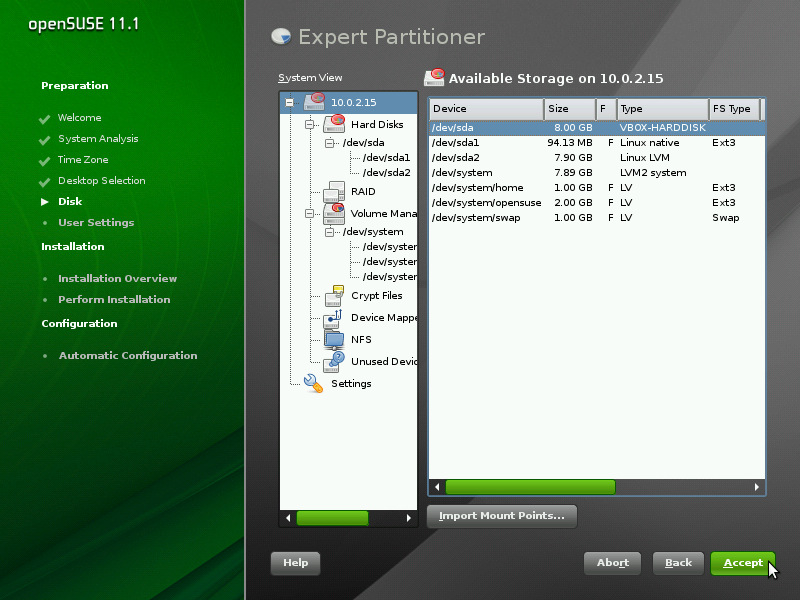Screen dimensions: 800x600
Task: Click Perform Installation in sidebar
Action: (x=114, y=299)
